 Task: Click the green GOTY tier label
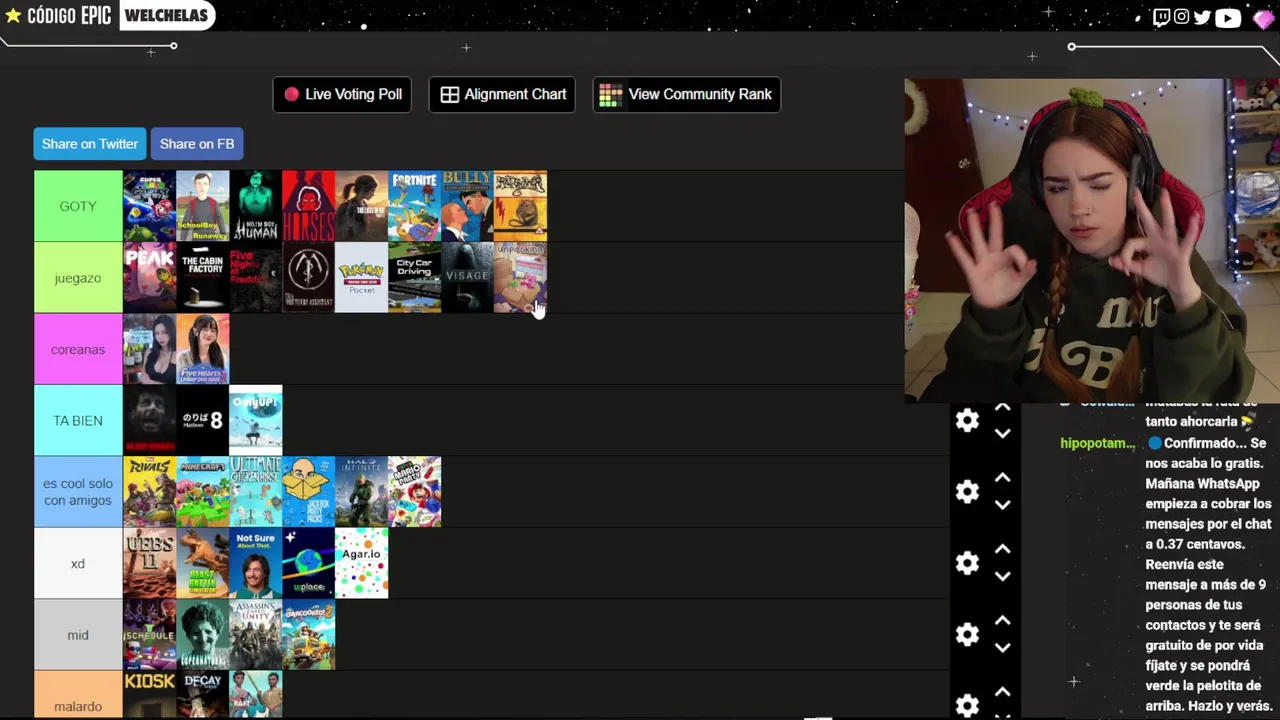(x=78, y=206)
